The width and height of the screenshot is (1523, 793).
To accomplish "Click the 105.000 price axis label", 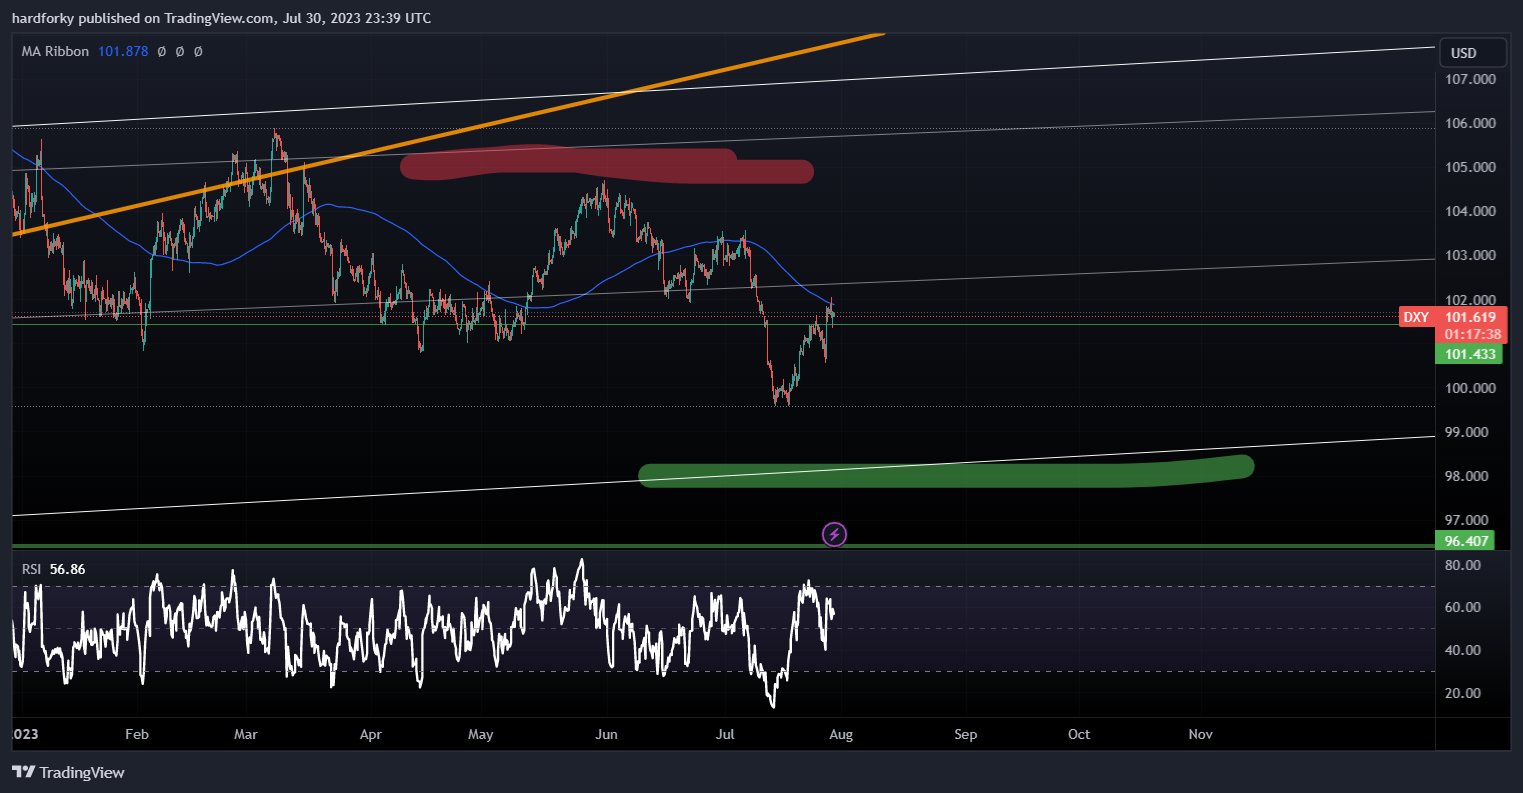I will [1471, 167].
